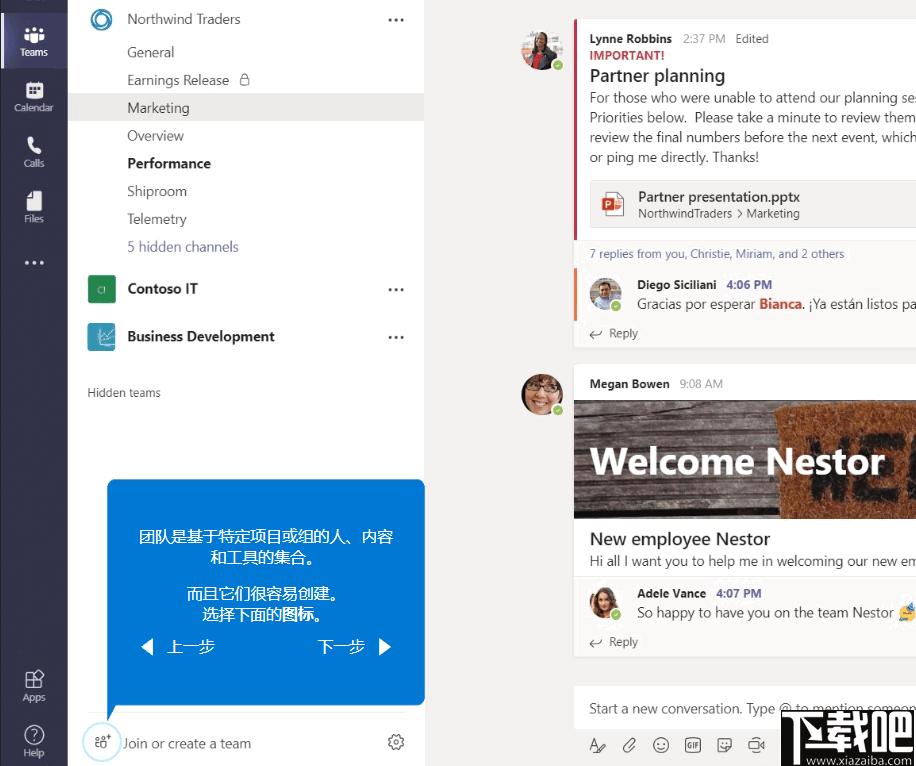Click the Contoso IT team avatar
Screen dimensions: 916x766
click(x=102, y=289)
